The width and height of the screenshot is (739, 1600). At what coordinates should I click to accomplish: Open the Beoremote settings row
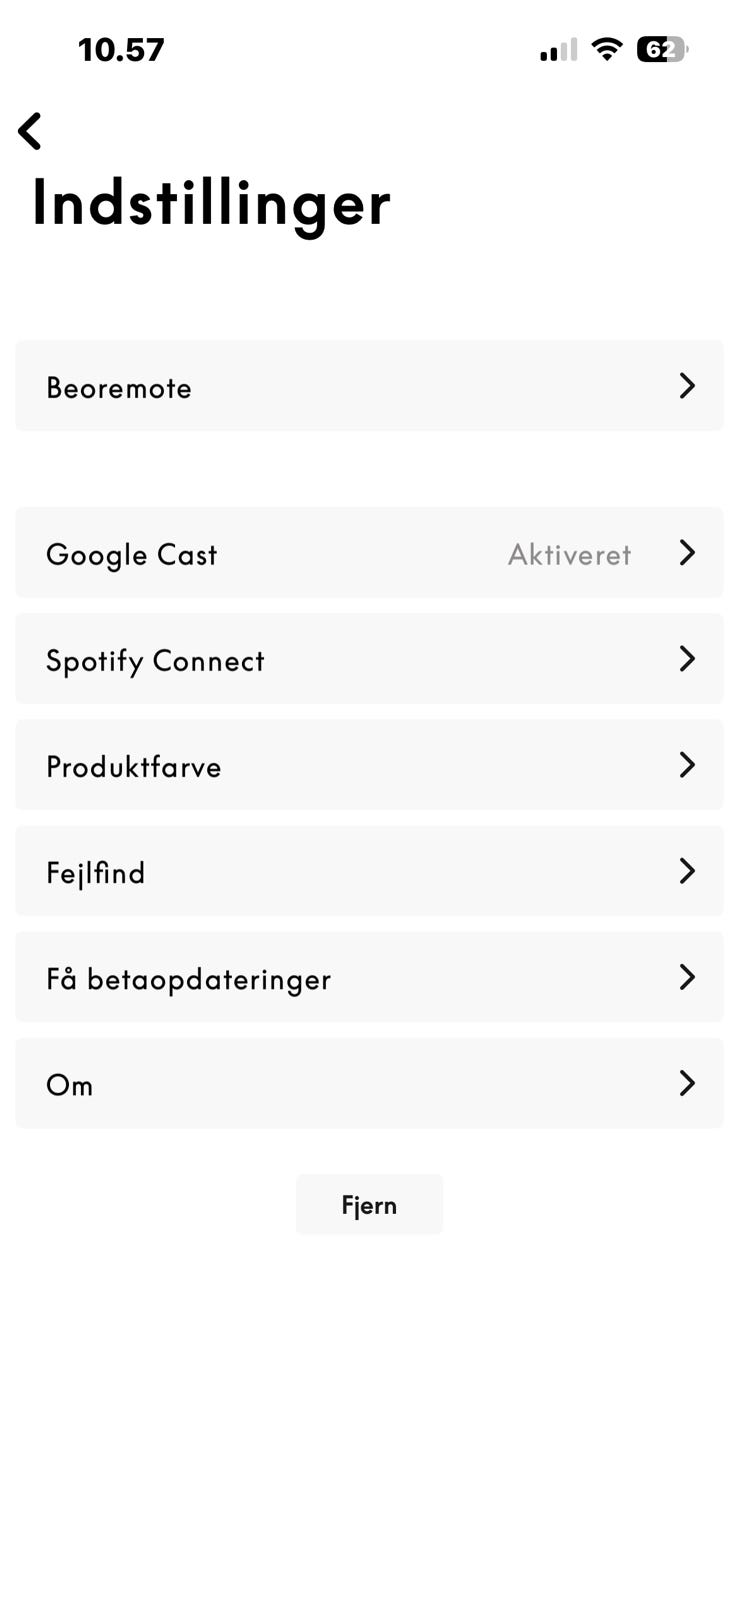[x=119, y=387]
